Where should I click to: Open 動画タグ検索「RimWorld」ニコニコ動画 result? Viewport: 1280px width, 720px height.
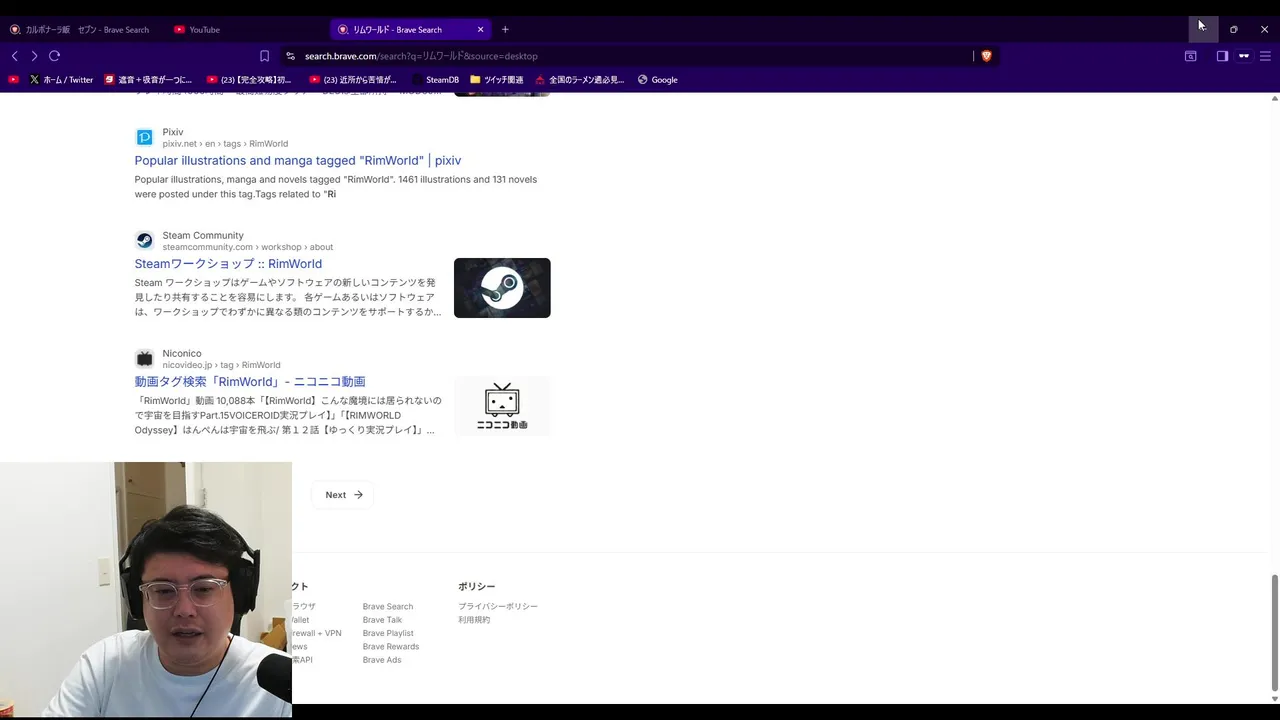[x=250, y=382]
